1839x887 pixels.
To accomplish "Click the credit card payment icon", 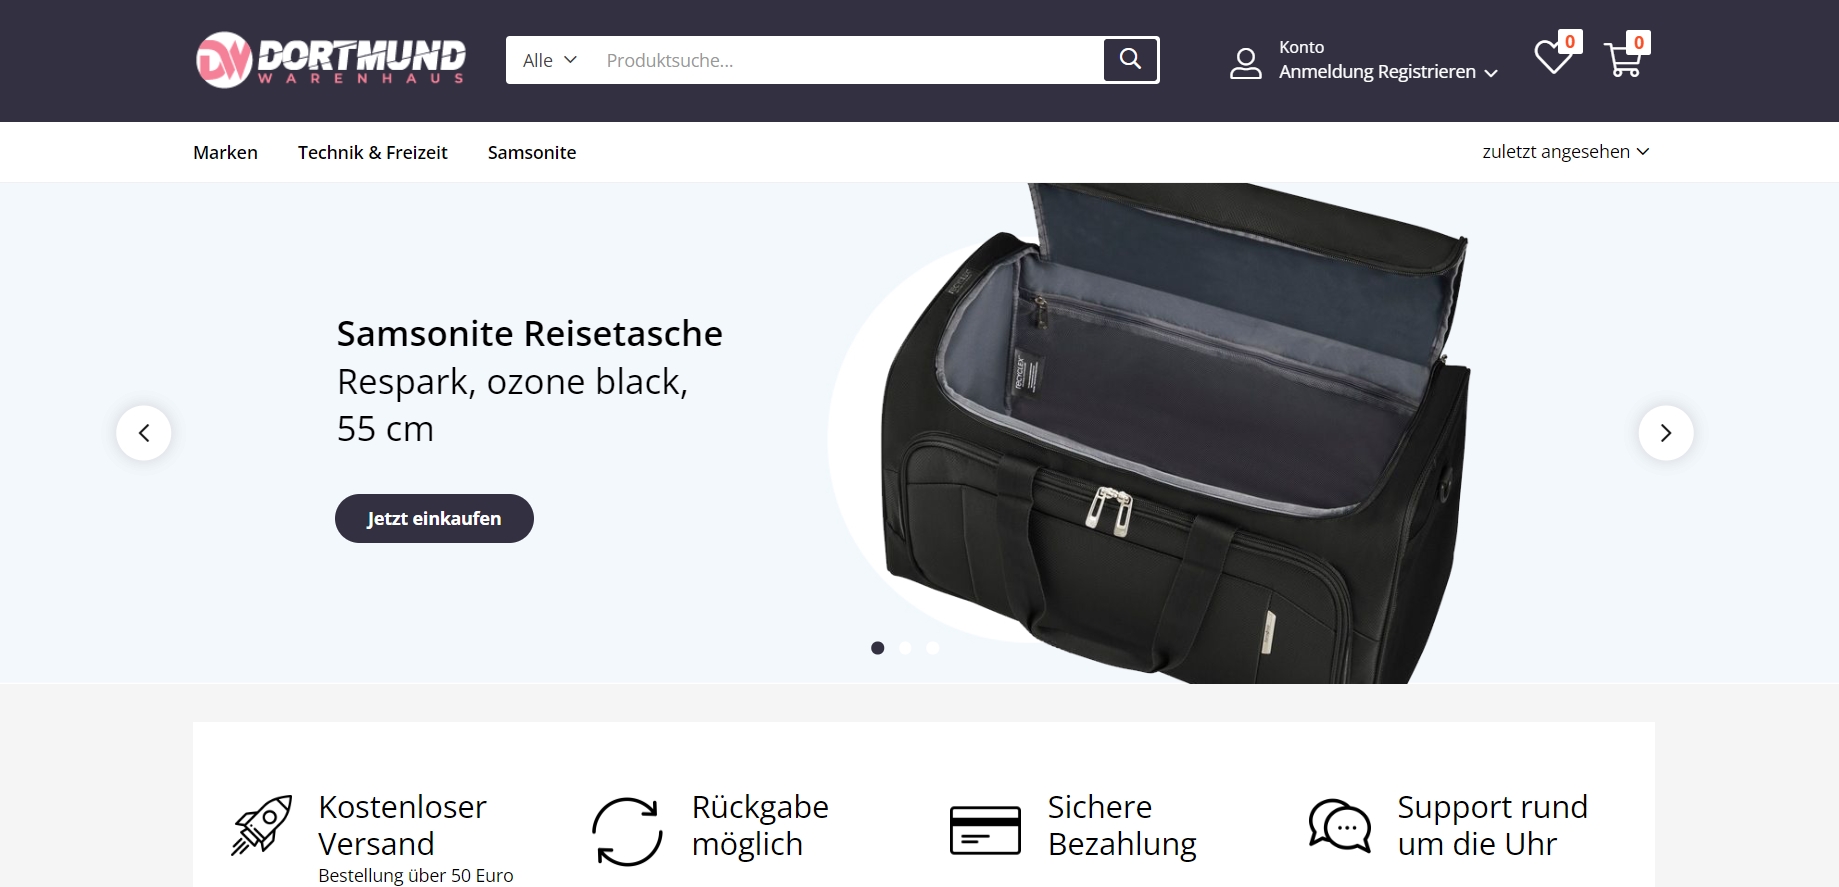I will coord(985,830).
